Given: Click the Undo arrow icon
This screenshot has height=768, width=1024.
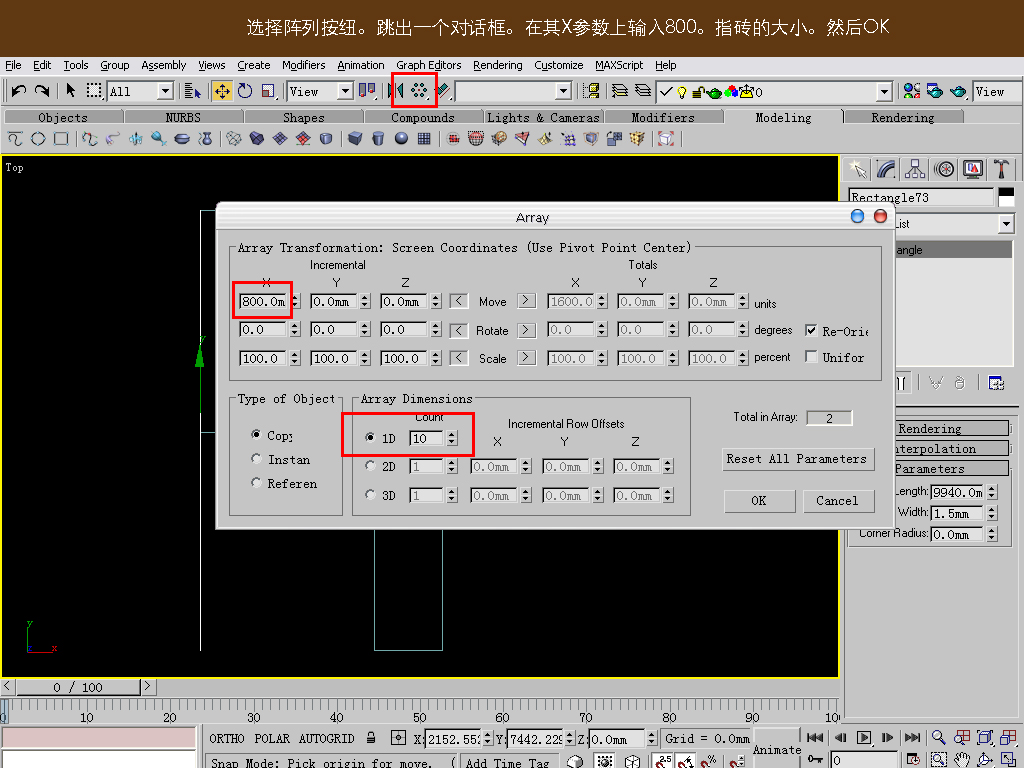Looking at the screenshot, I should [19, 91].
